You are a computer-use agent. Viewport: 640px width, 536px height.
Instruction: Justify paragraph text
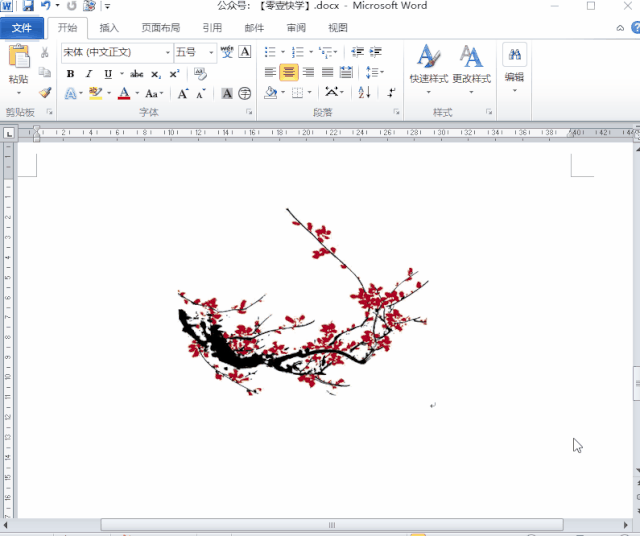[x=327, y=72]
